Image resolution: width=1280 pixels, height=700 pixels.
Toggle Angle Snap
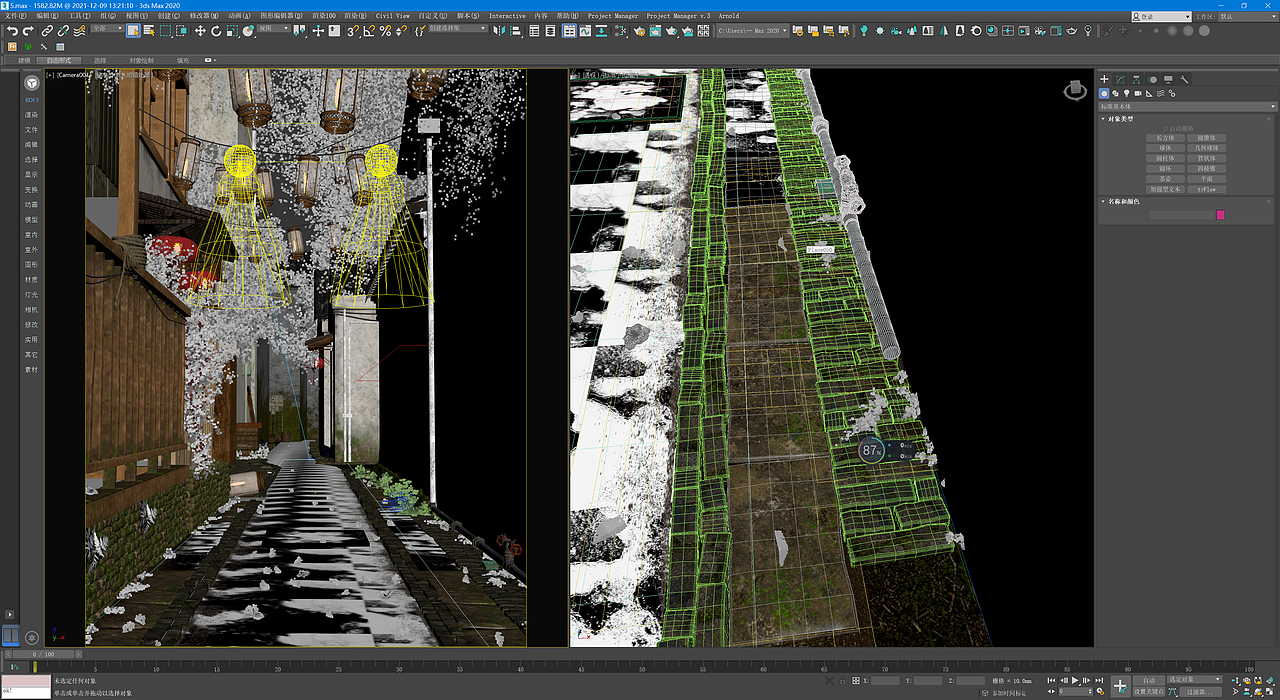pos(369,31)
